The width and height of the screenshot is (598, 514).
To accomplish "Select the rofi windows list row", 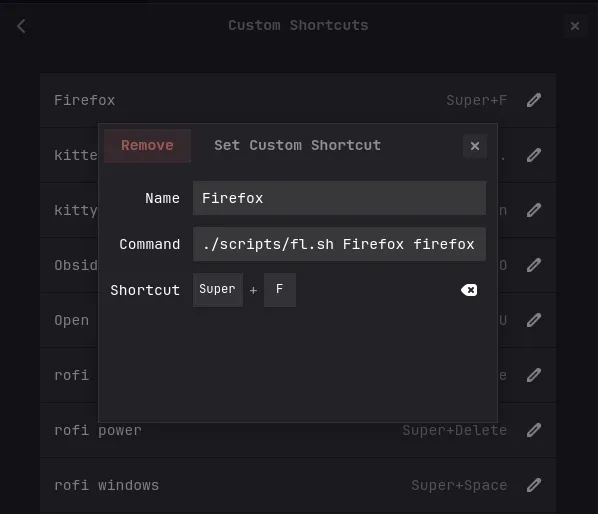I will pyautogui.click(x=298, y=485).
